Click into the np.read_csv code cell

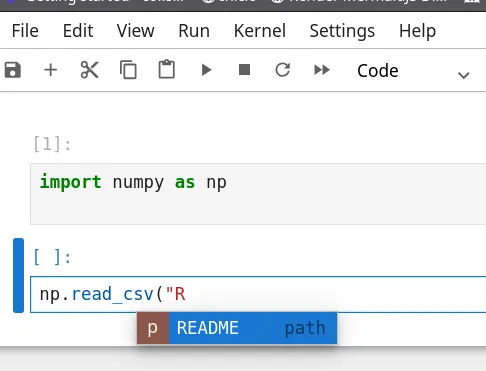pyautogui.click(x=258, y=294)
